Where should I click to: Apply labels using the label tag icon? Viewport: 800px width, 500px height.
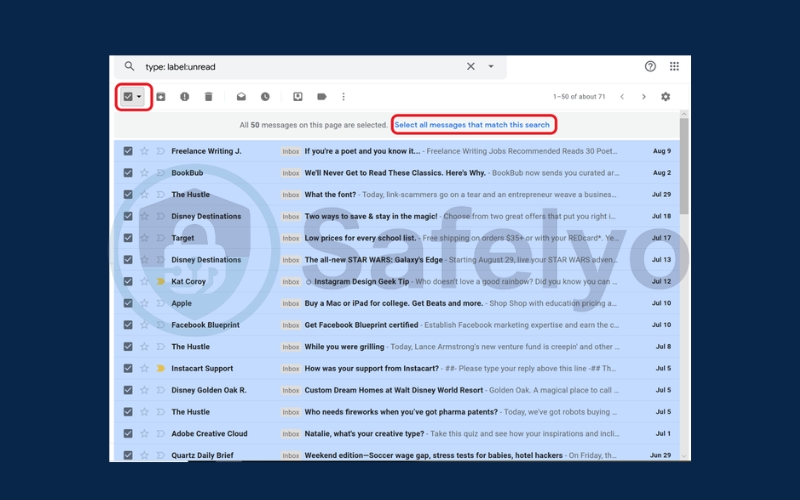point(321,96)
